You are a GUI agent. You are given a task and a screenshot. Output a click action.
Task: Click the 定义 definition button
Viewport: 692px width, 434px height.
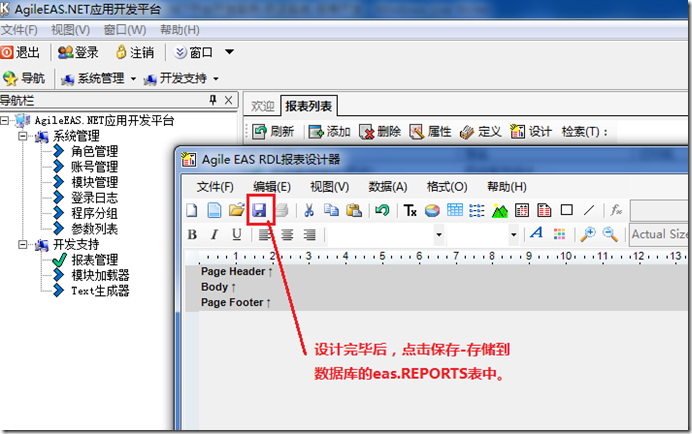[481, 132]
